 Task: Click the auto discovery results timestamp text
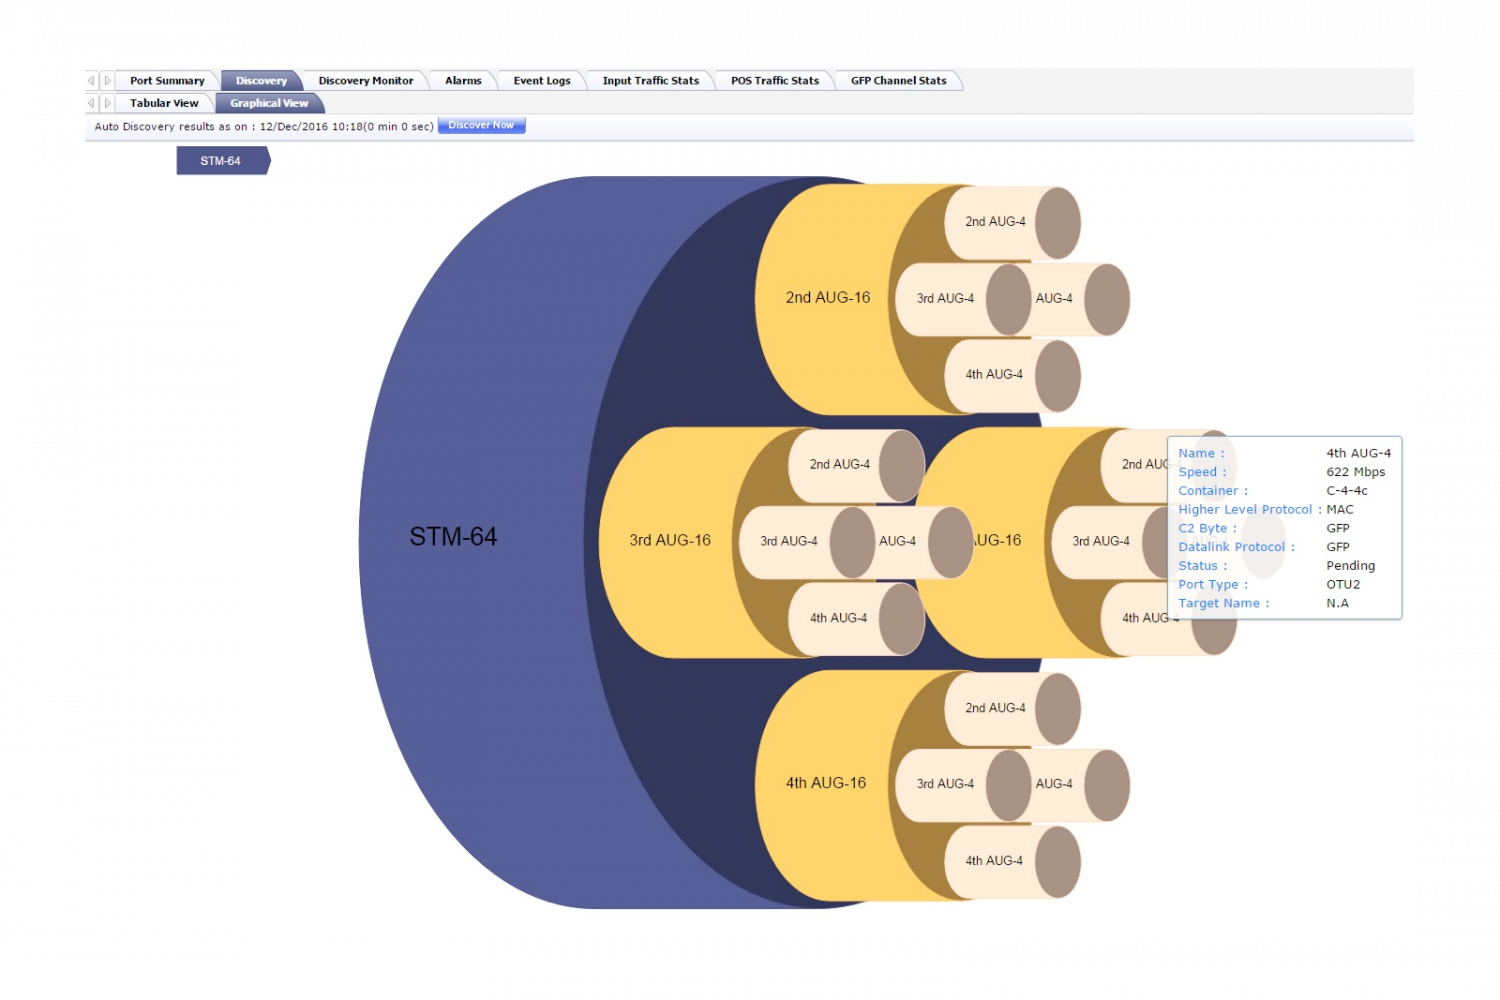click(x=264, y=127)
